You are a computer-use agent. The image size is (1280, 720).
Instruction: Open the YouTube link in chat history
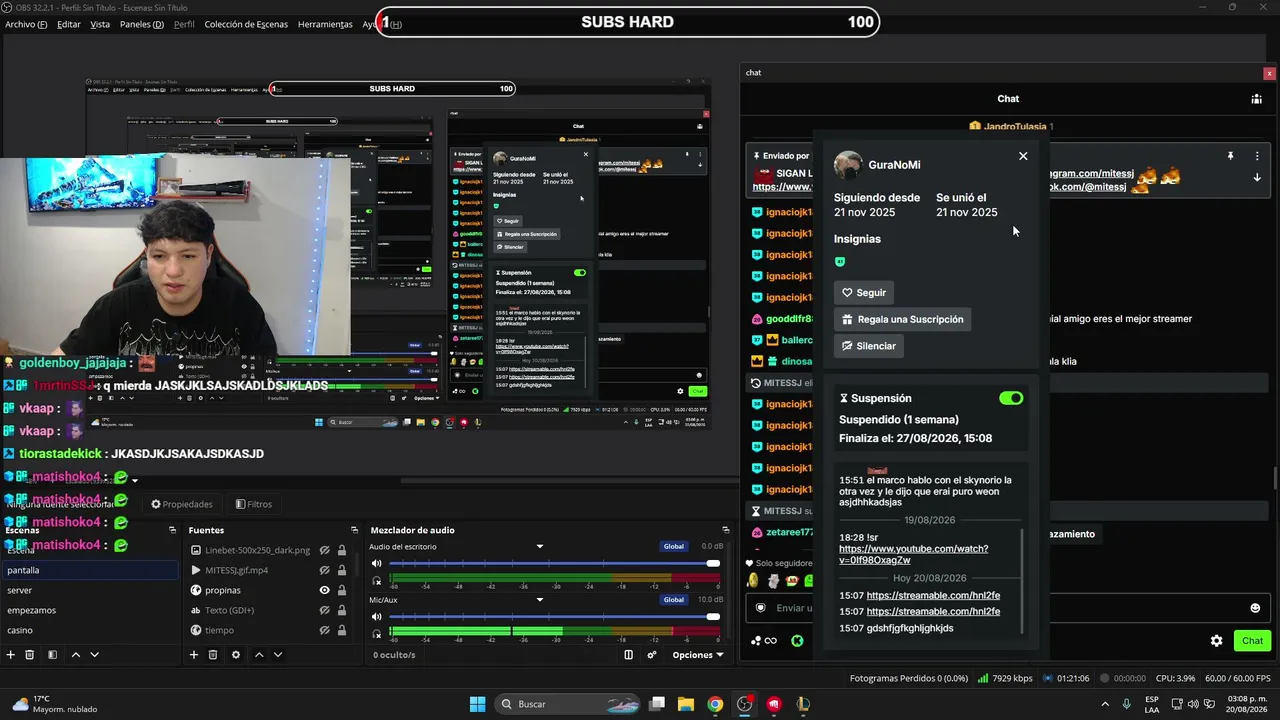pyautogui.click(x=913, y=554)
